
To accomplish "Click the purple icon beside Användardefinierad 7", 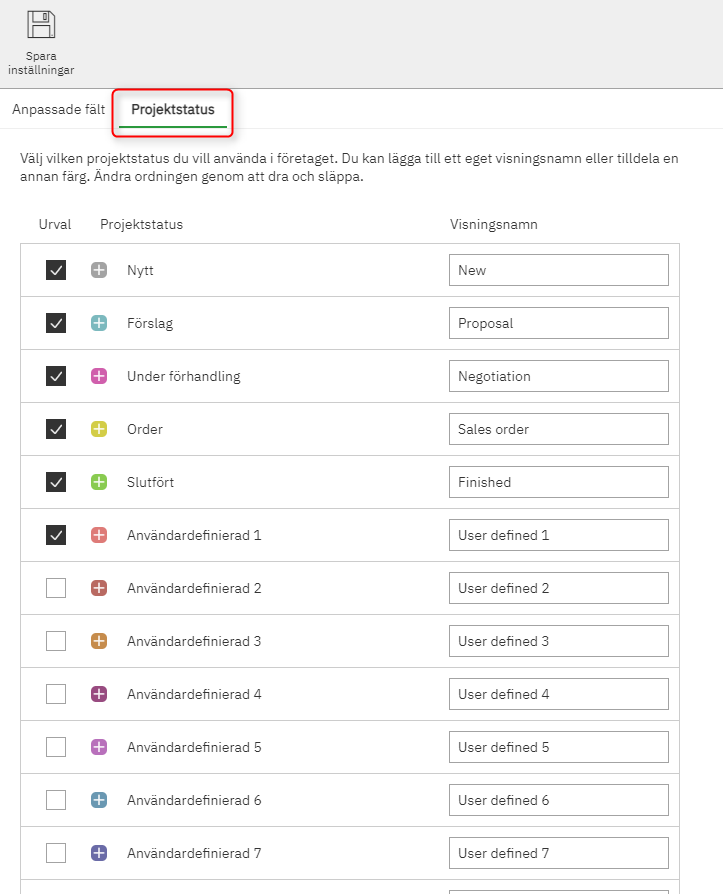I will click(x=99, y=853).
